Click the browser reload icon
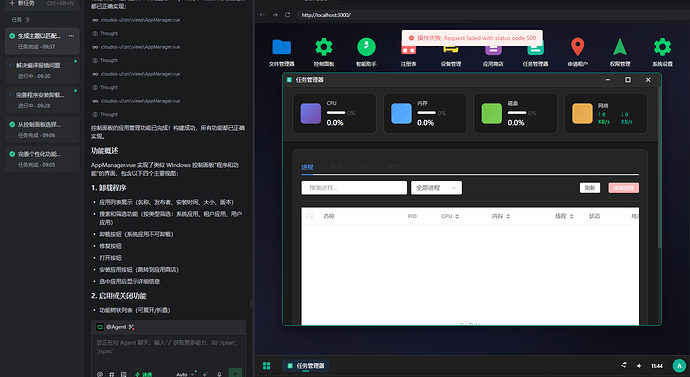Image resolution: width=690 pixels, height=377 pixels. pyautogui.click(x=288, y=15)
